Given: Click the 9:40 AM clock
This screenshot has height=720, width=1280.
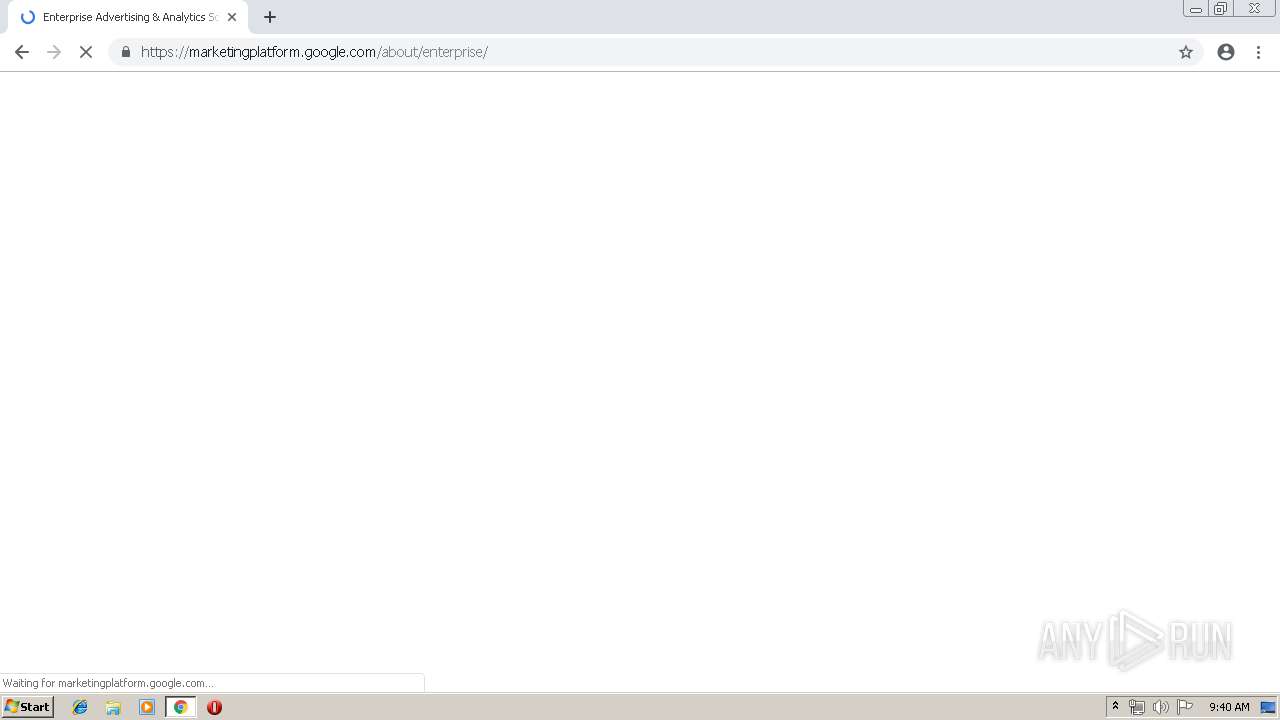Looking at the screenshot, I should pyautogui.click(x=1229, y=707).
